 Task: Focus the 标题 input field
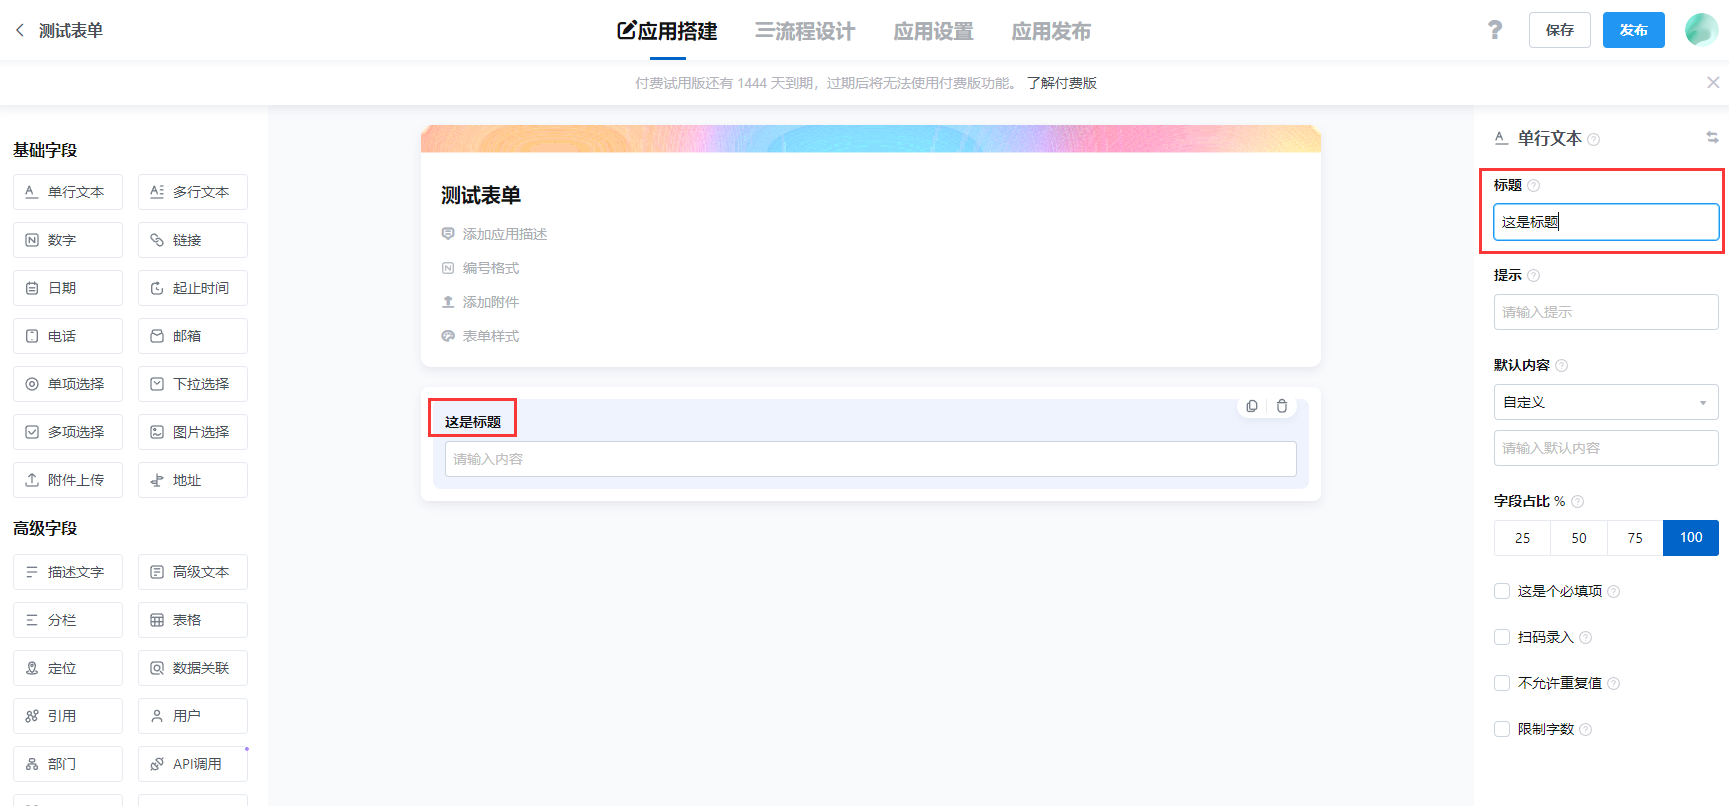click(x=1606, y=222)
